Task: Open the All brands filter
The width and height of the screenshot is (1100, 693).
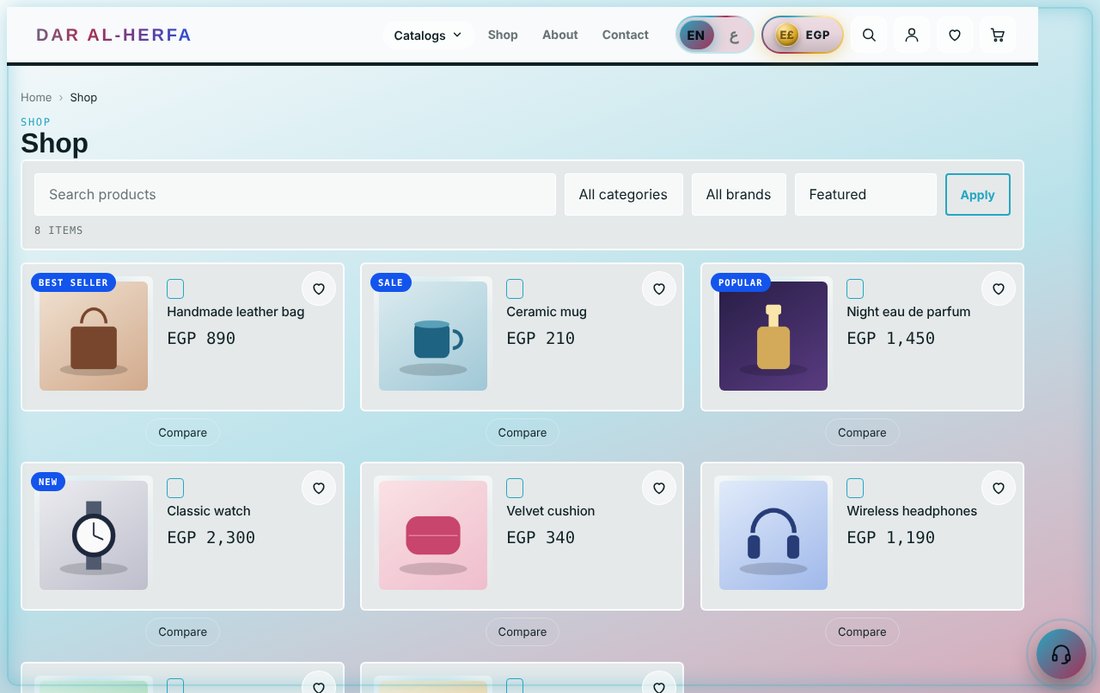Action: coord(739,194)
